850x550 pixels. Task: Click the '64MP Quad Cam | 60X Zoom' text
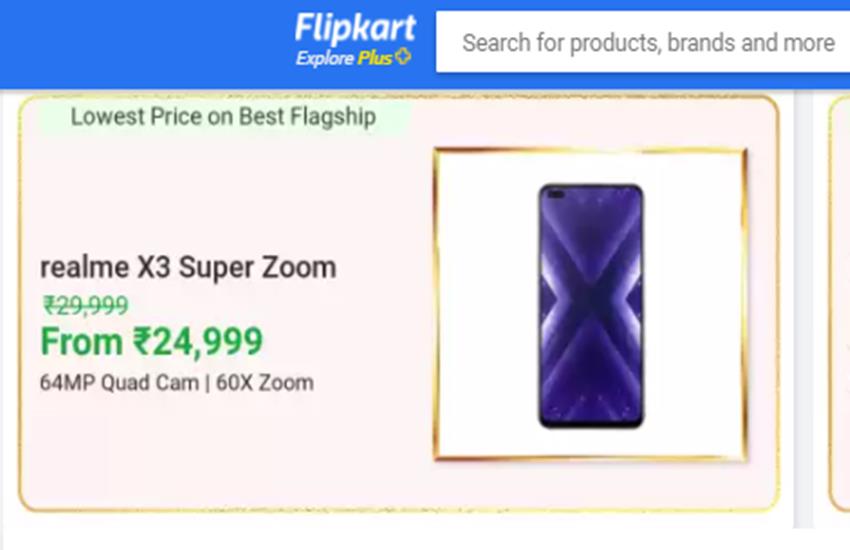pyautogui.click(x=176, y=382)
